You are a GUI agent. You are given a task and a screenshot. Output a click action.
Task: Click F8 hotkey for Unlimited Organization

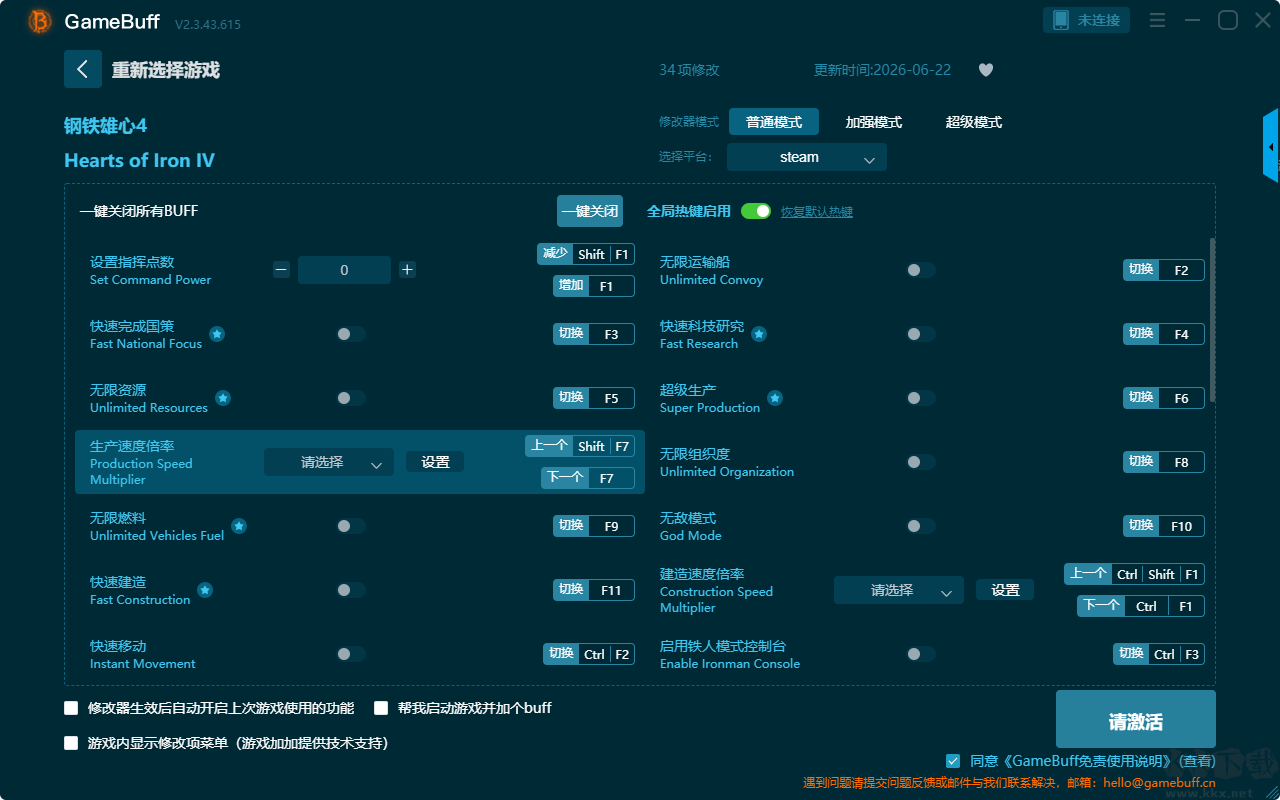click(x=1164, y=462)
